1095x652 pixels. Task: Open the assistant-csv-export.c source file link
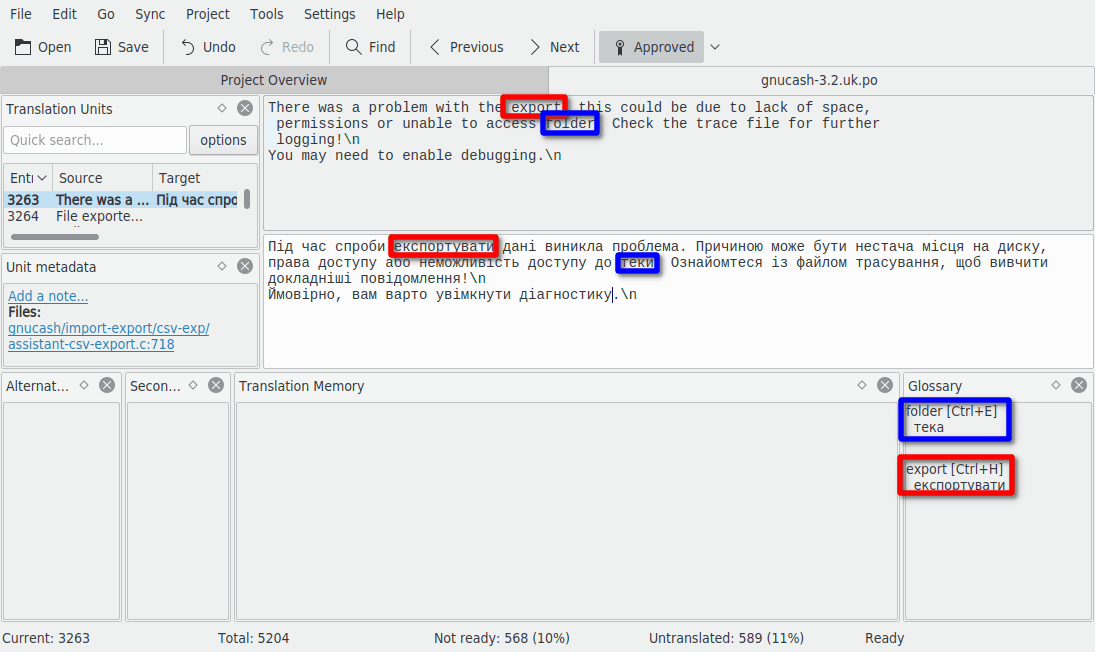click(91, 344)
